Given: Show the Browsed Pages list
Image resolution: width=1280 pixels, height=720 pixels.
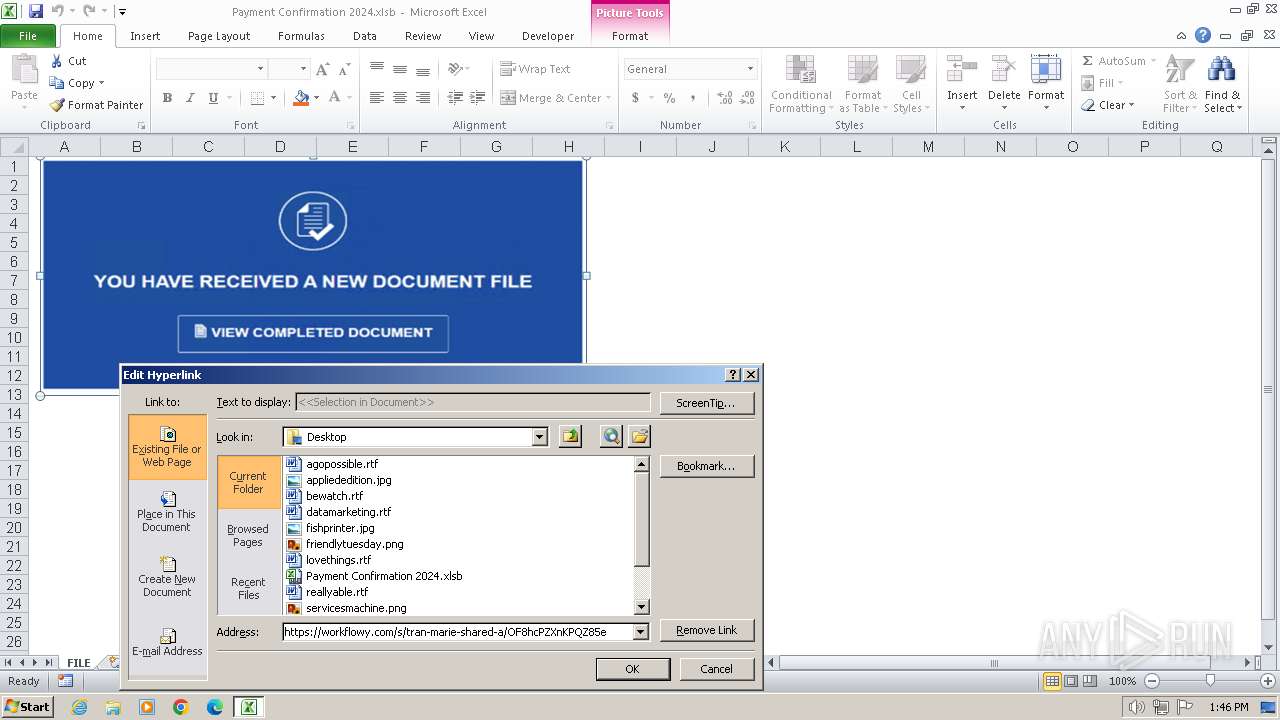Looking at the screenshot, I should click(x=248, y=536).
